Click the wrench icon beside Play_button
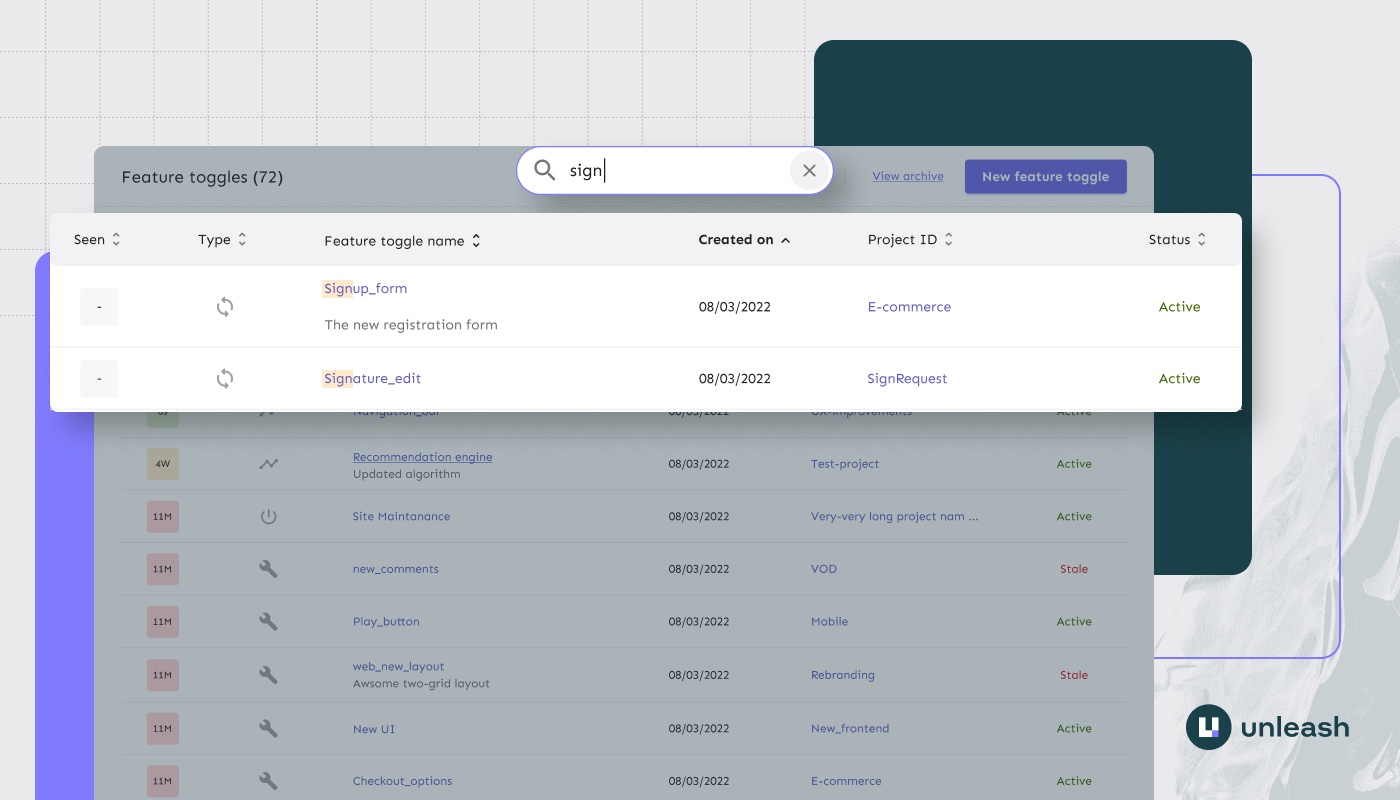Image resolution: width=1400 pixels, height=800 pixels. point(267,621)
